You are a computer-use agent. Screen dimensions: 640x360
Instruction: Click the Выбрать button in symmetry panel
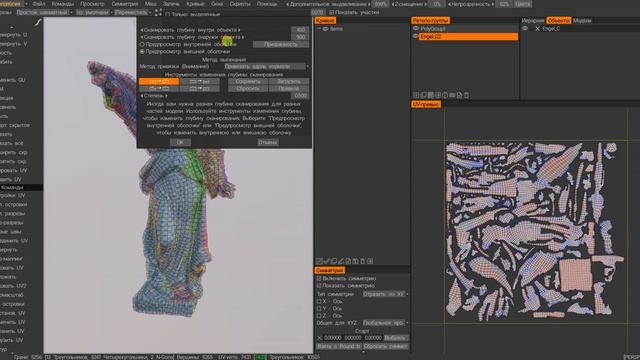click(396, 338)
